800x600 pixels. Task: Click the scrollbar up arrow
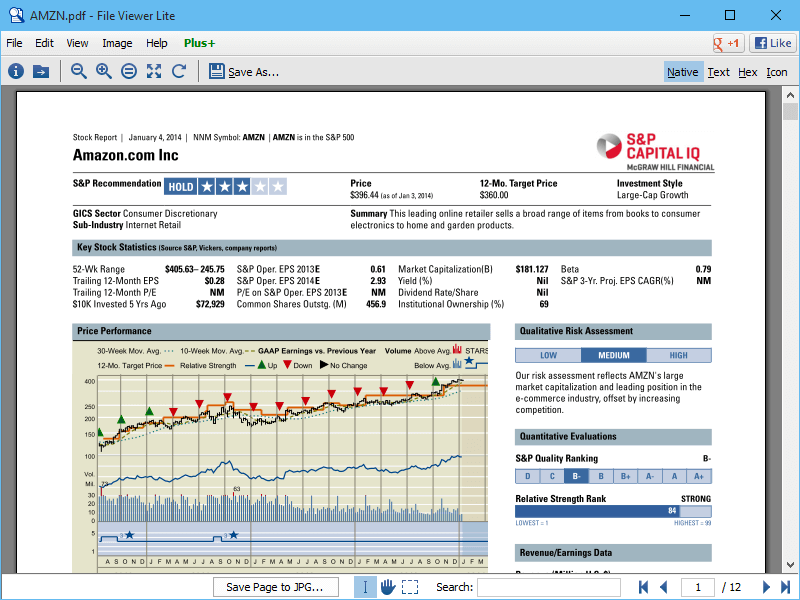pos(790,95)
